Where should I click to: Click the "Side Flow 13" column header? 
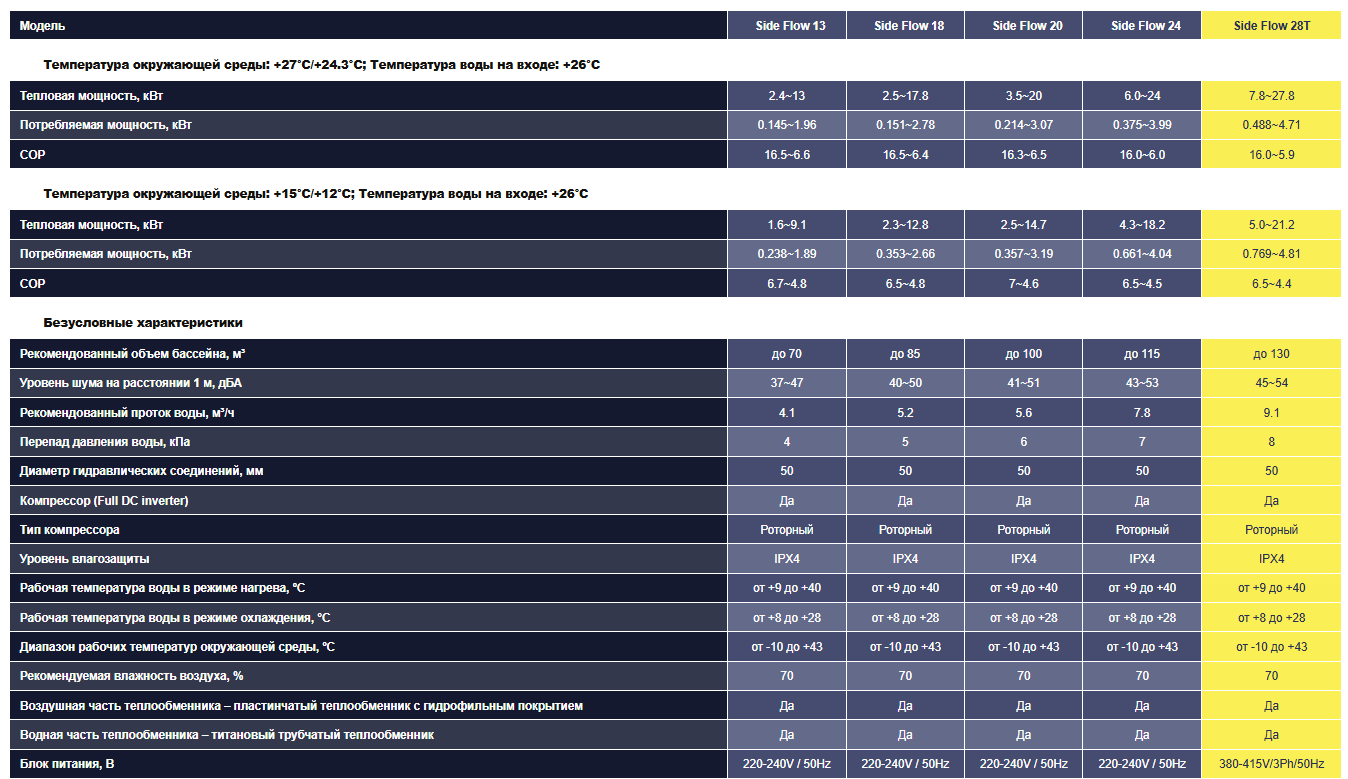click(x=787, y=26)
